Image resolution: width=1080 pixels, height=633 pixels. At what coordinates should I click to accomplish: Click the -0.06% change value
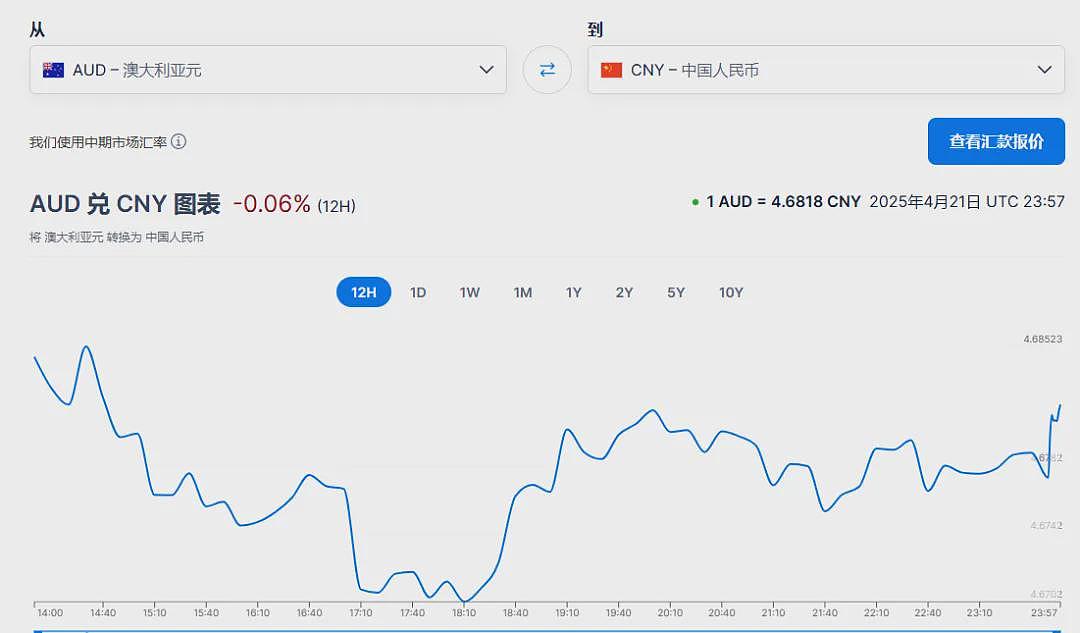(x=271, y=204)
